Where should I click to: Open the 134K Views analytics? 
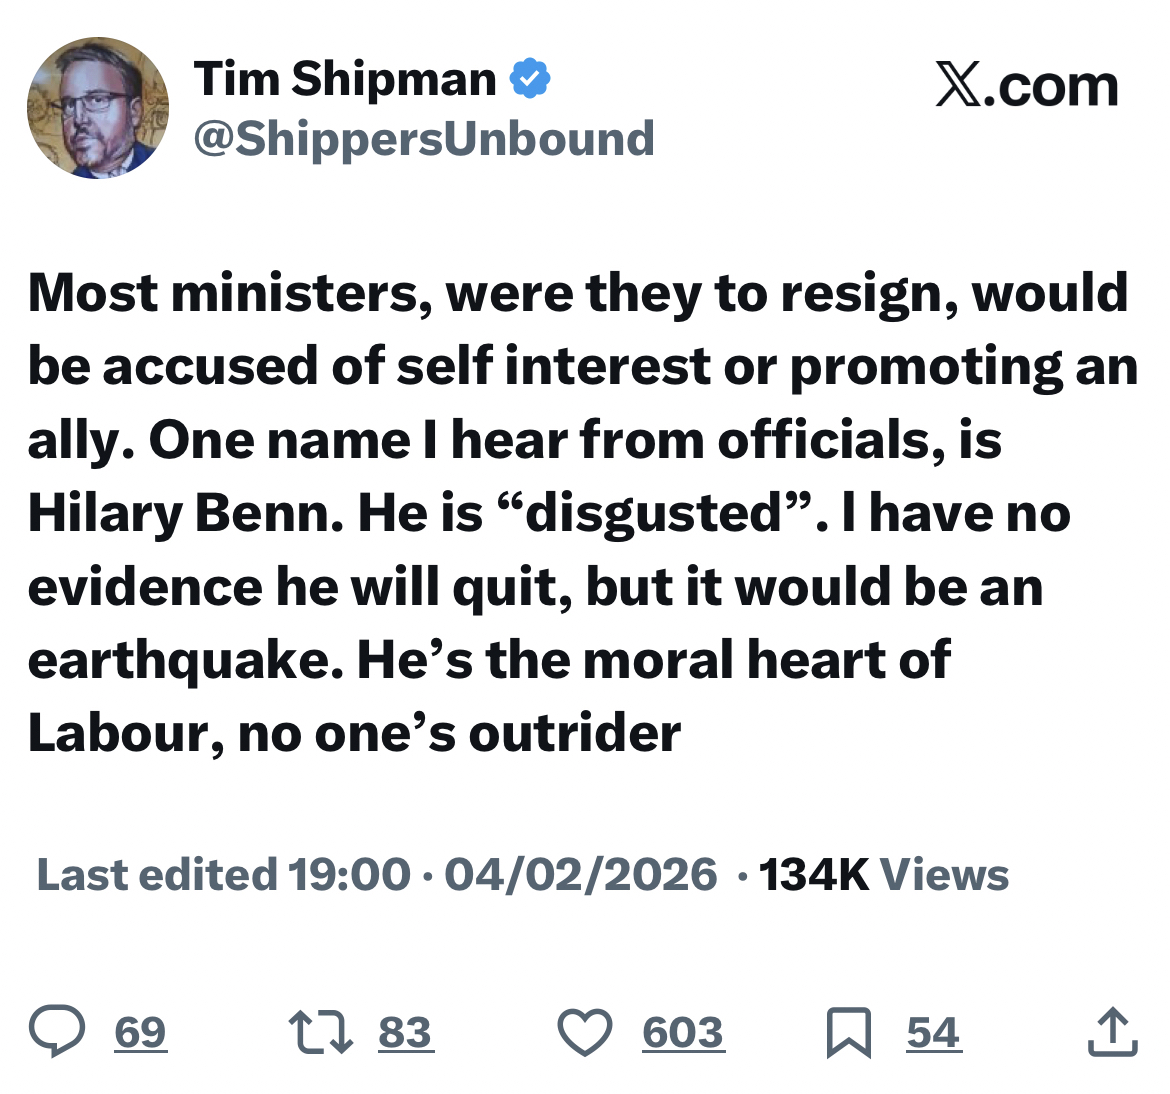(884, 874)
